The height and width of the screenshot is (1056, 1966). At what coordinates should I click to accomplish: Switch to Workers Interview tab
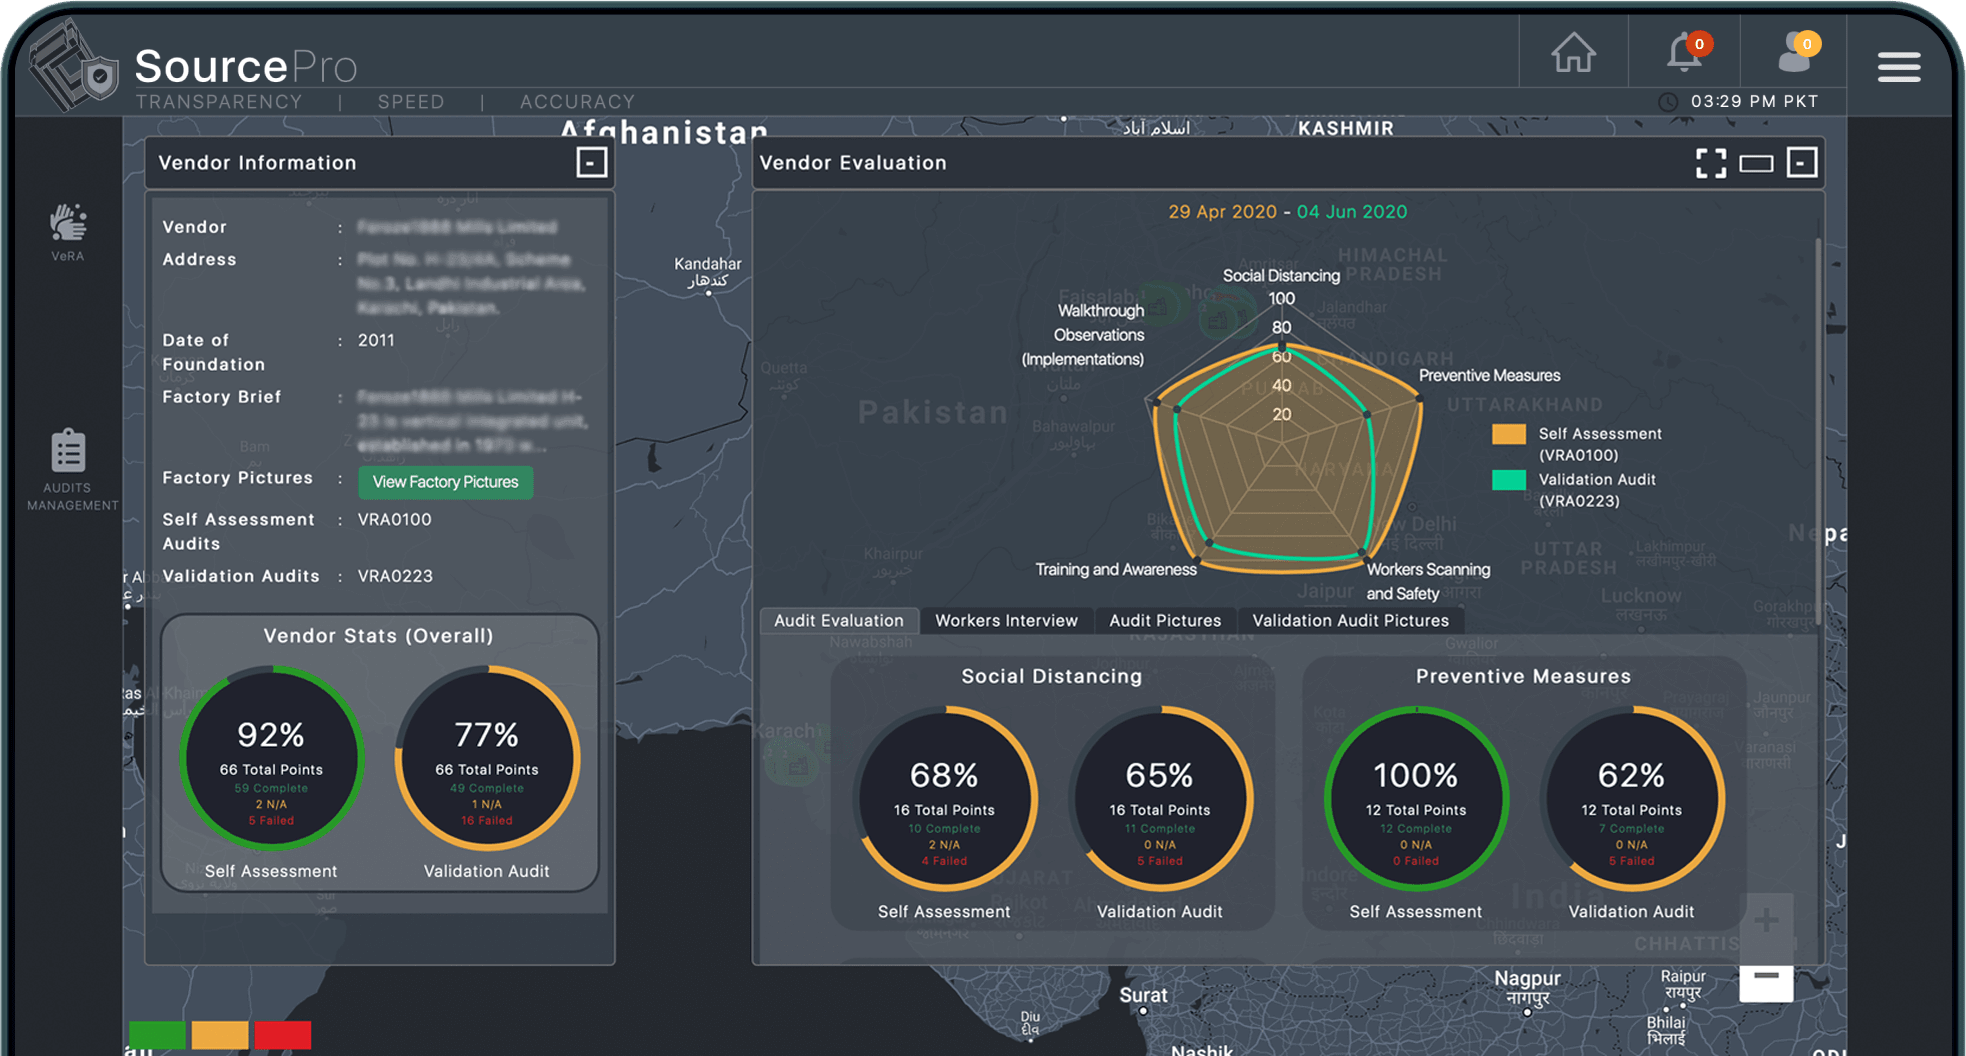[x=1006, y=620]
